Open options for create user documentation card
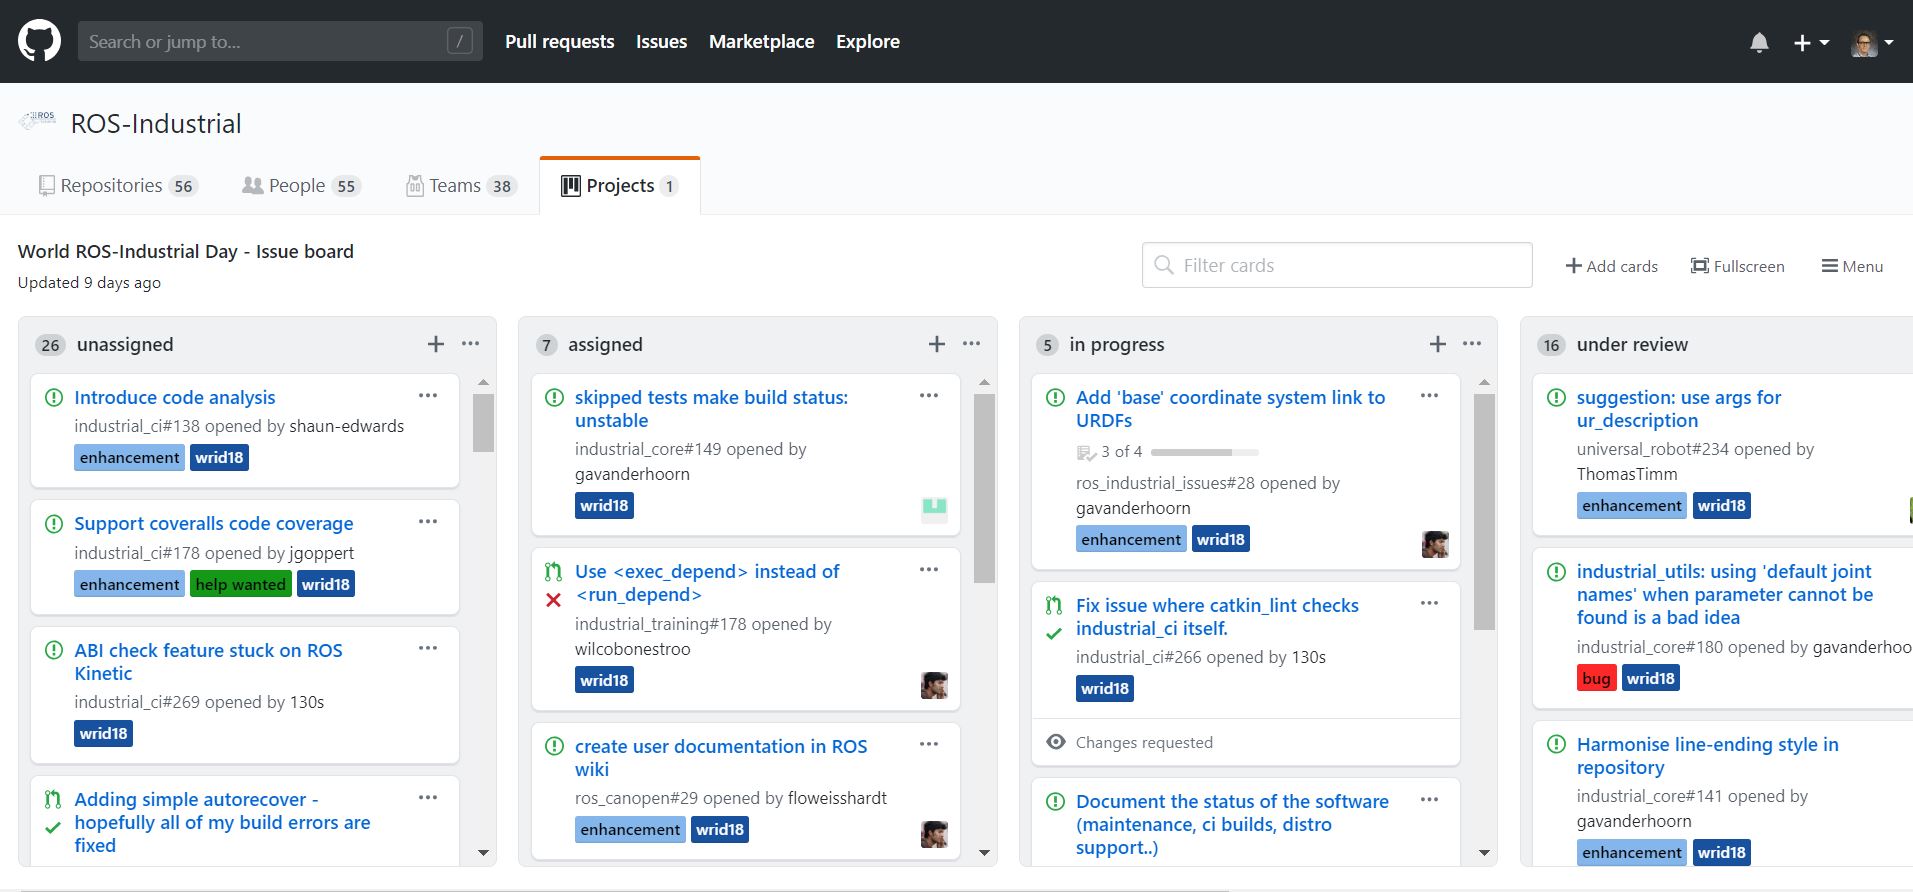1913x892 pixels. (929, 744)
